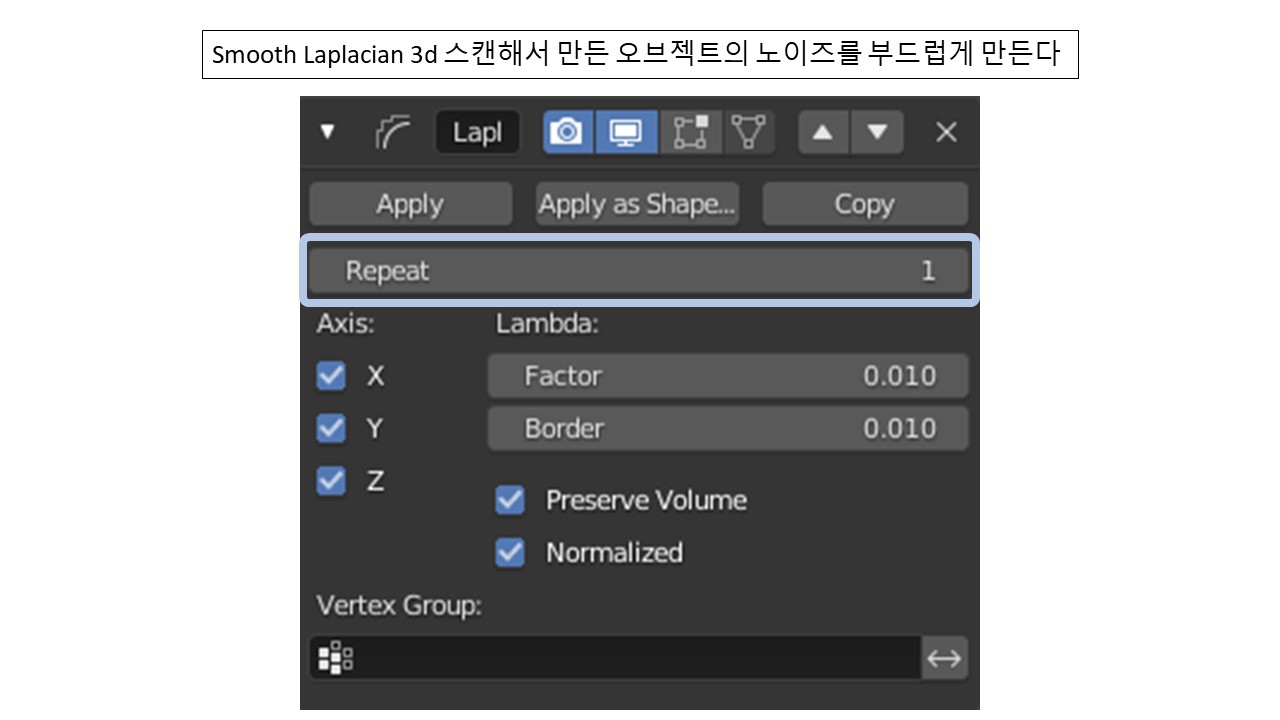Uncheck Preserve Volume
This screenshot has height=720, width=1280.
coord(510,500)
